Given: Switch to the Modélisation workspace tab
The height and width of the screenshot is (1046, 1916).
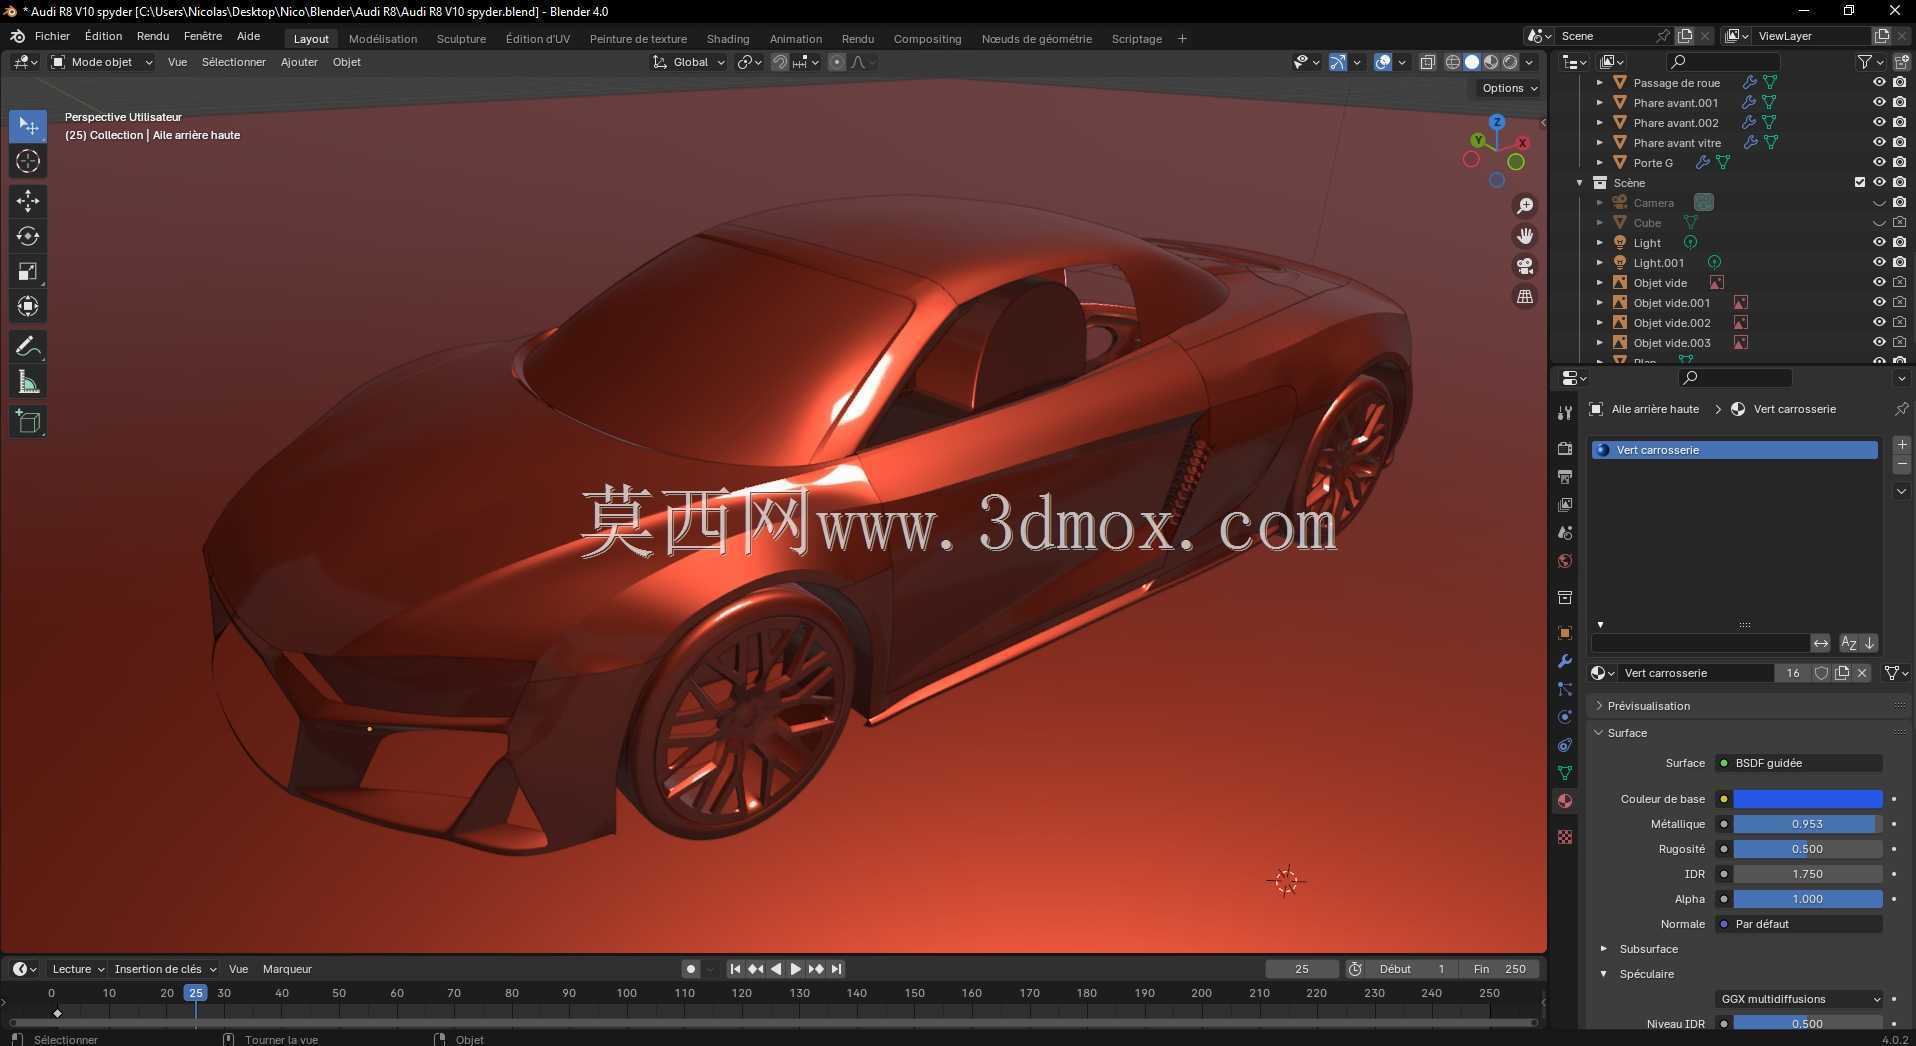Looking at the screenshot, I should click(383, 39).
